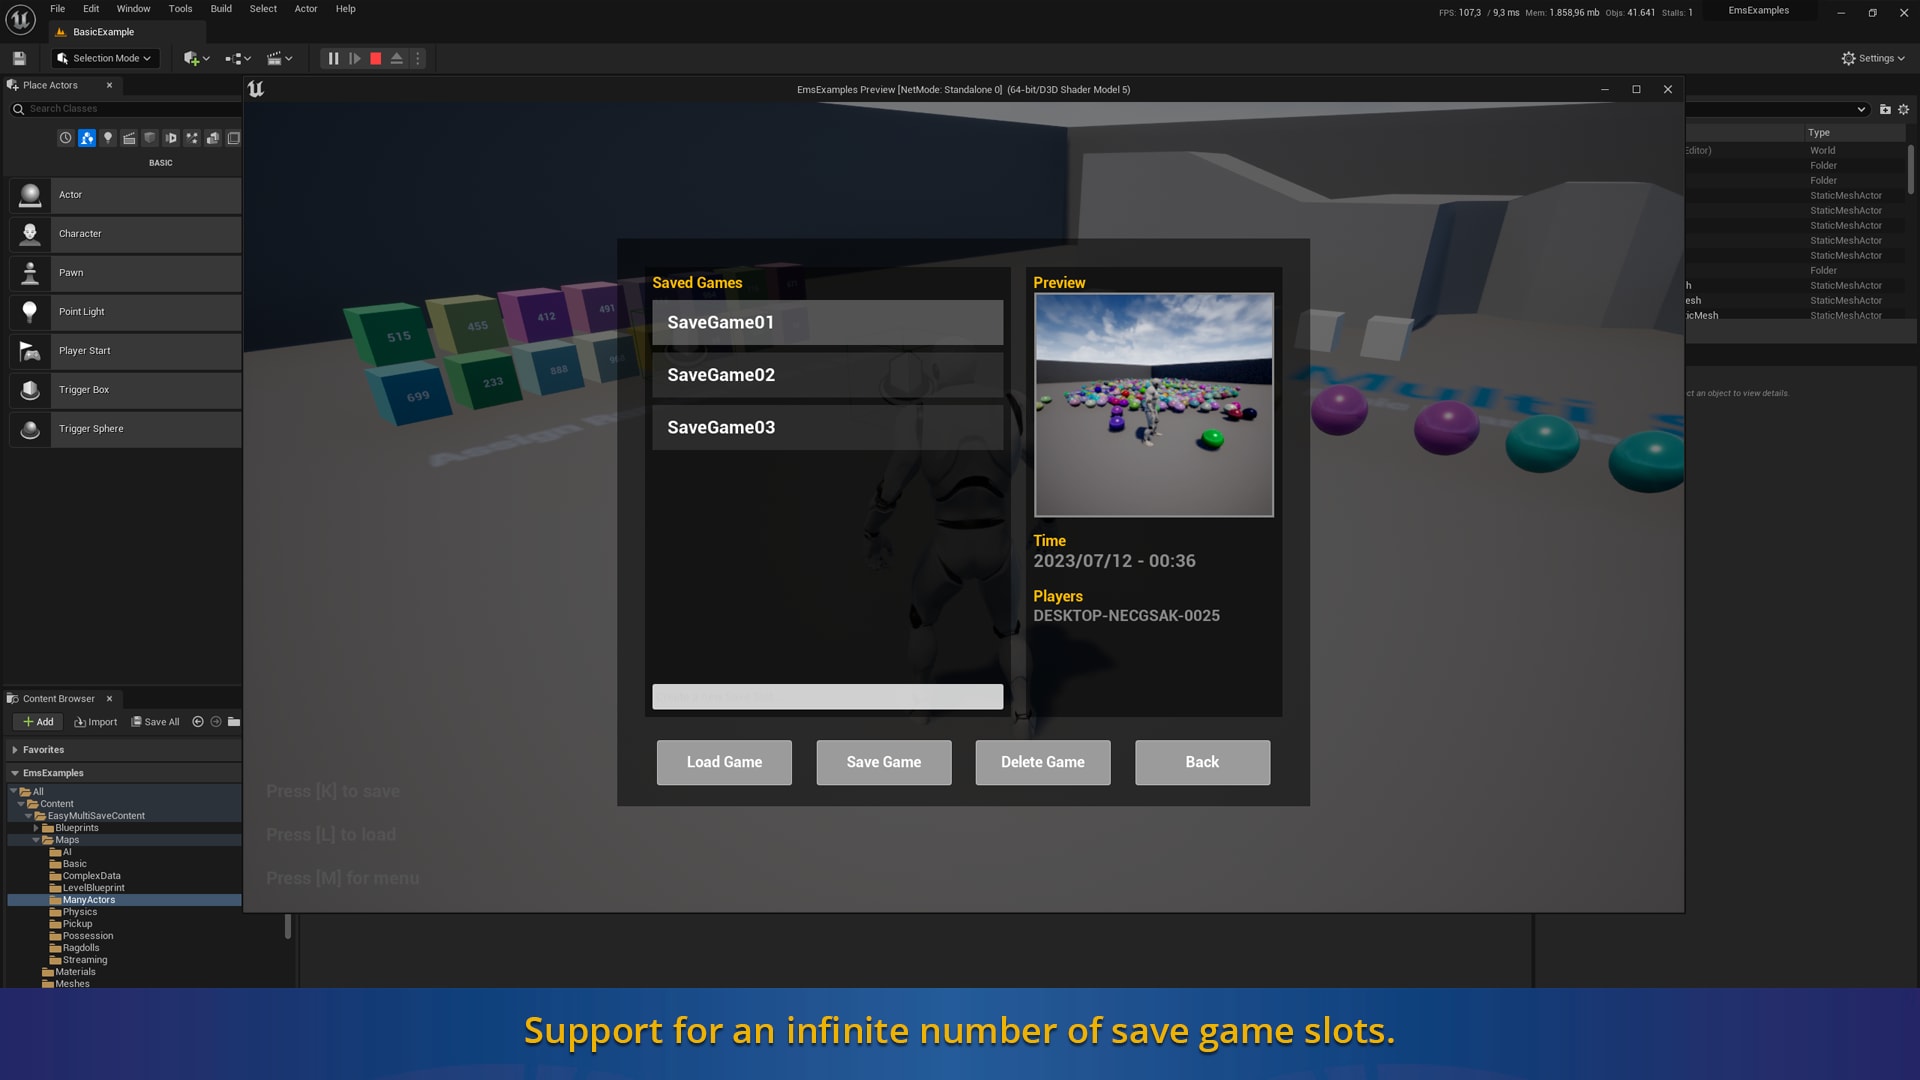Open the Build menu in the menu bar
Screen dimensions: 1920x1080
pos(220,9)
